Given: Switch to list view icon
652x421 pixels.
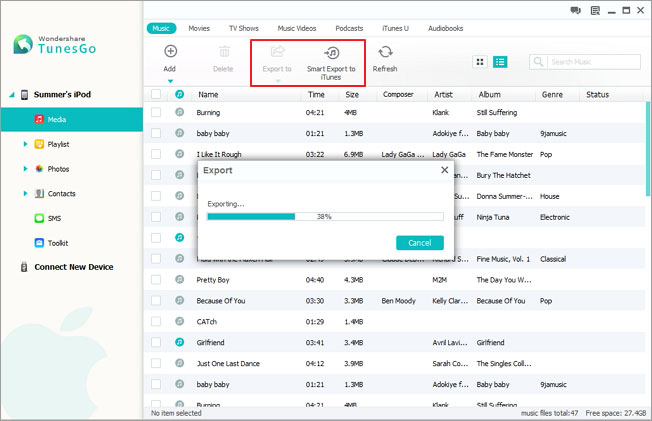Looking at the screenshot, I should pos(500,62).
